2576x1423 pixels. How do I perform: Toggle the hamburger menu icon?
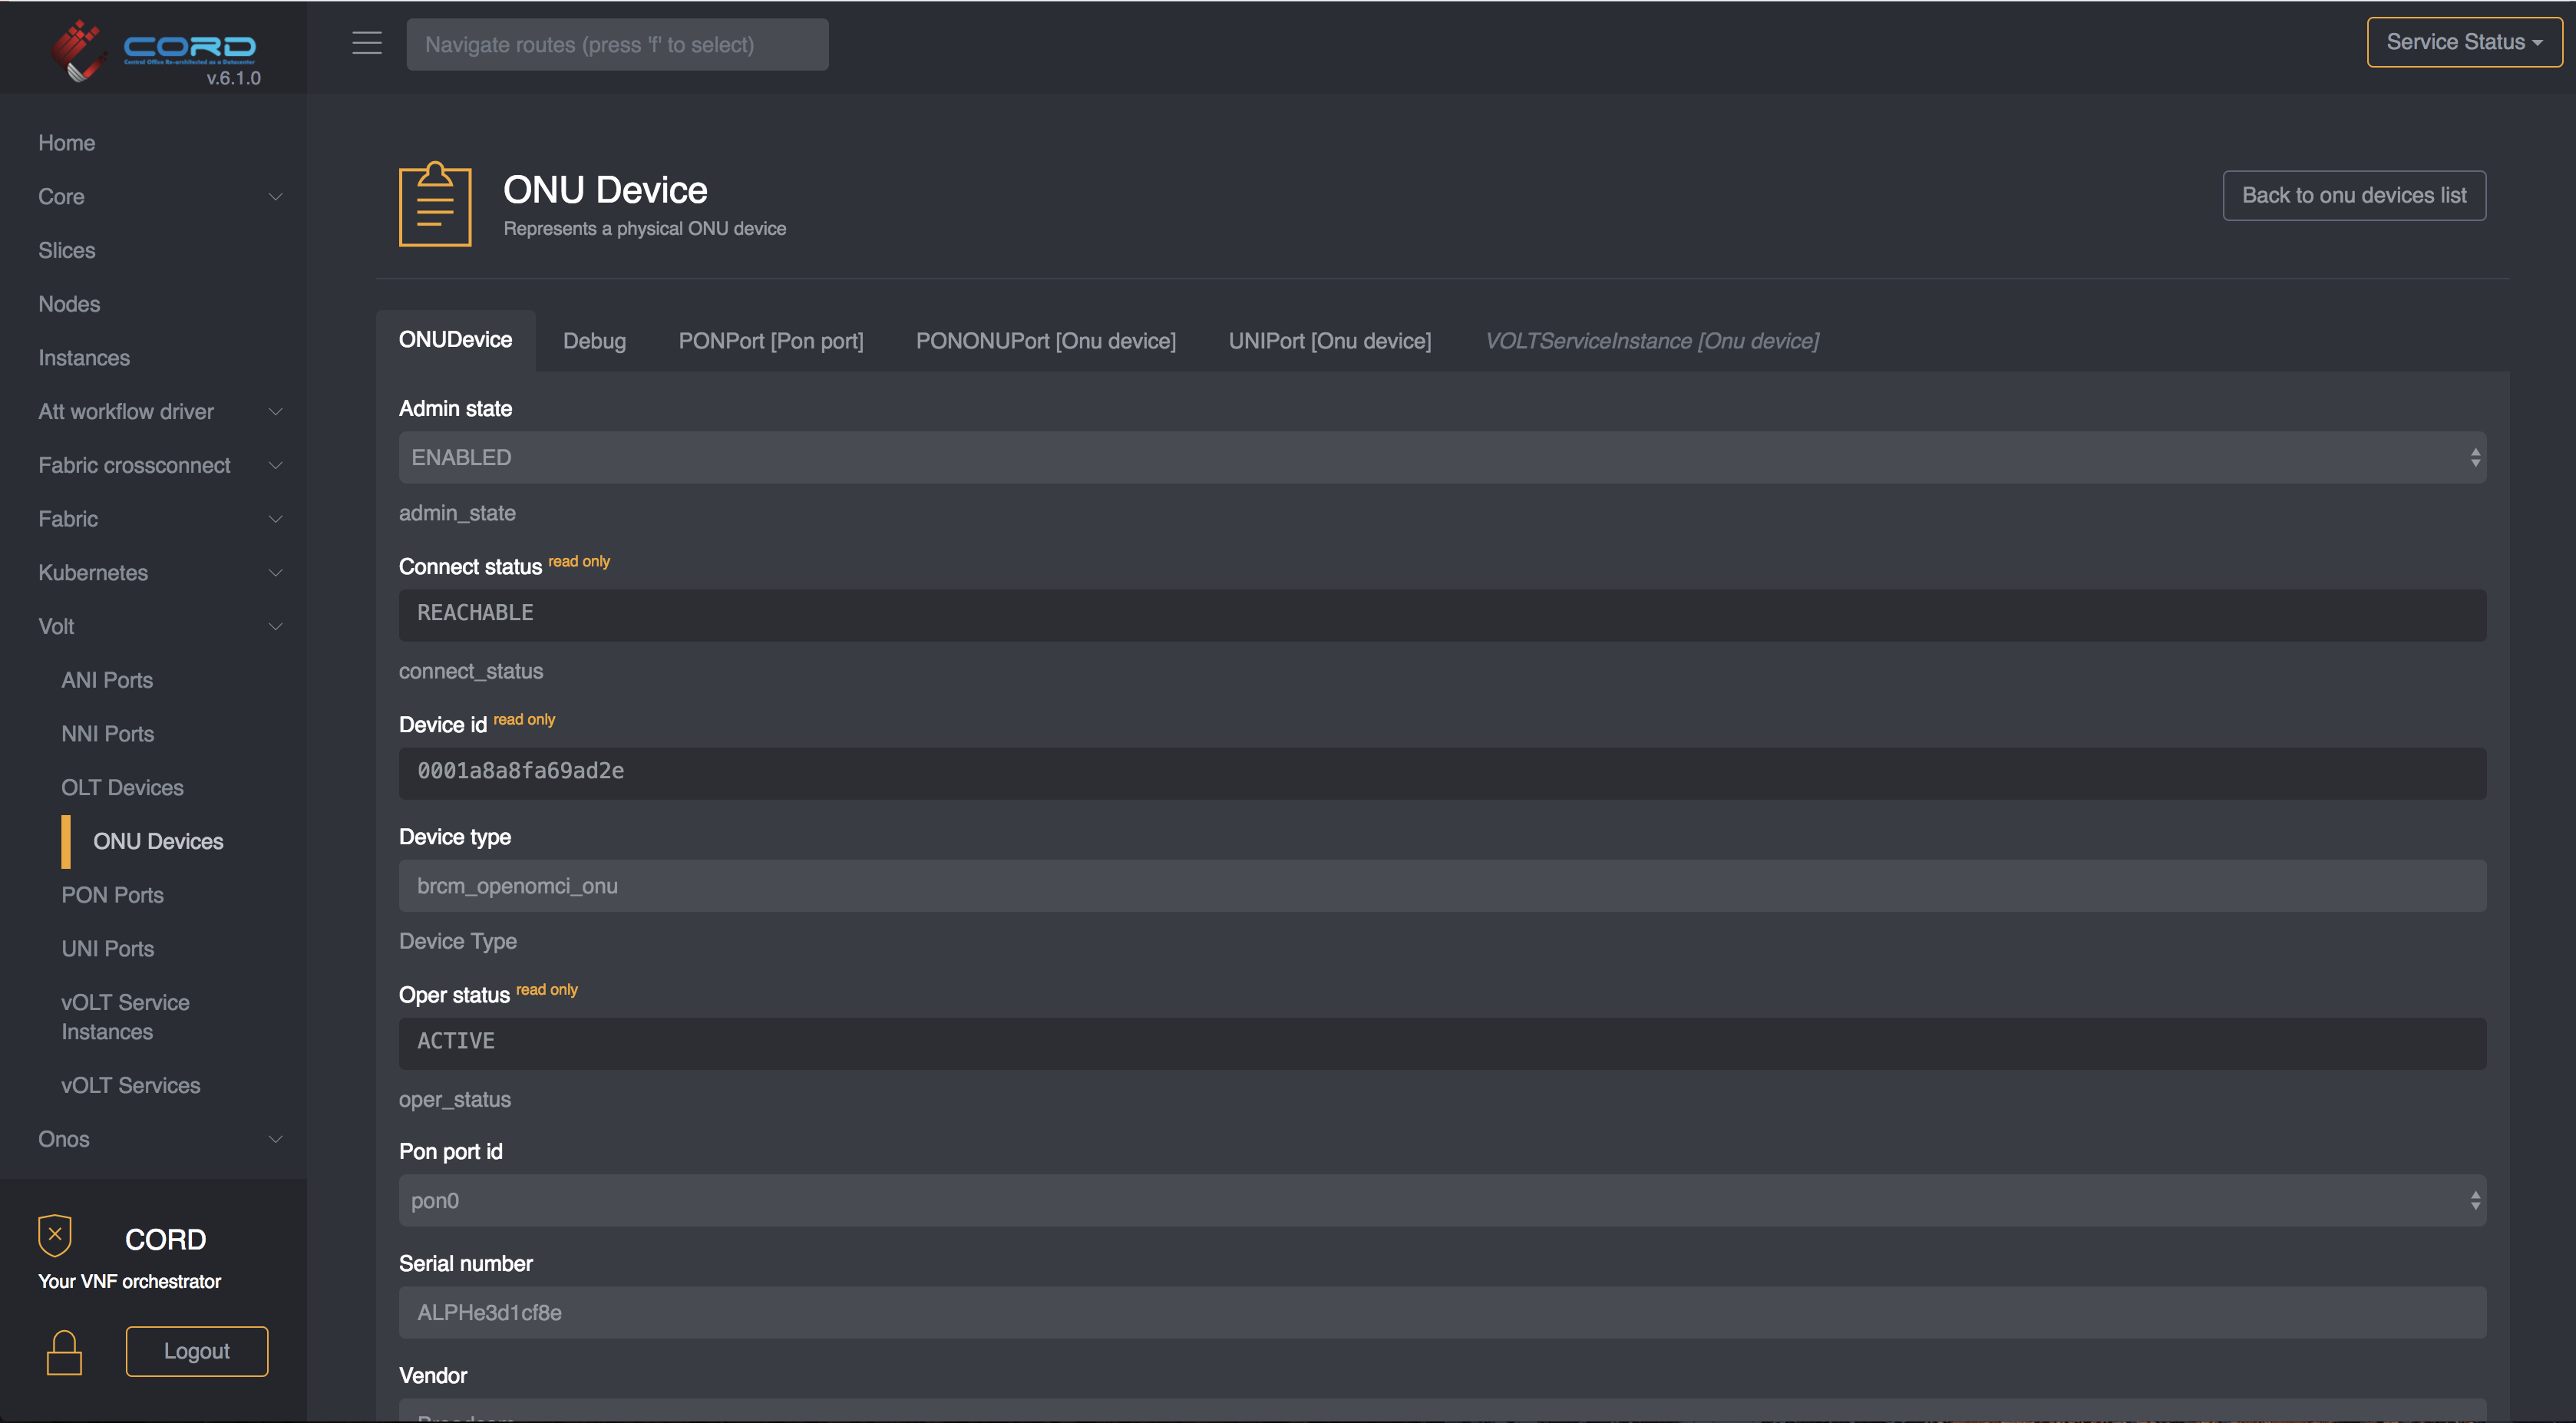(367, 43)
